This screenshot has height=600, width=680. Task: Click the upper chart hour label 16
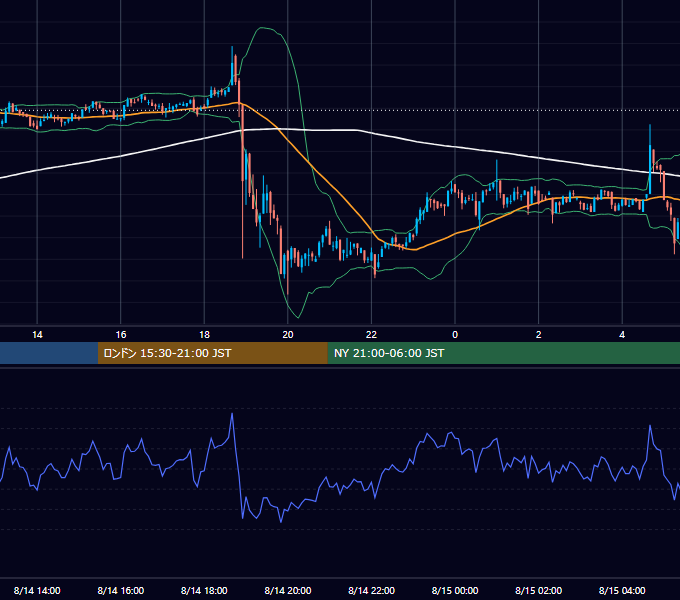(x=121, y=335)
